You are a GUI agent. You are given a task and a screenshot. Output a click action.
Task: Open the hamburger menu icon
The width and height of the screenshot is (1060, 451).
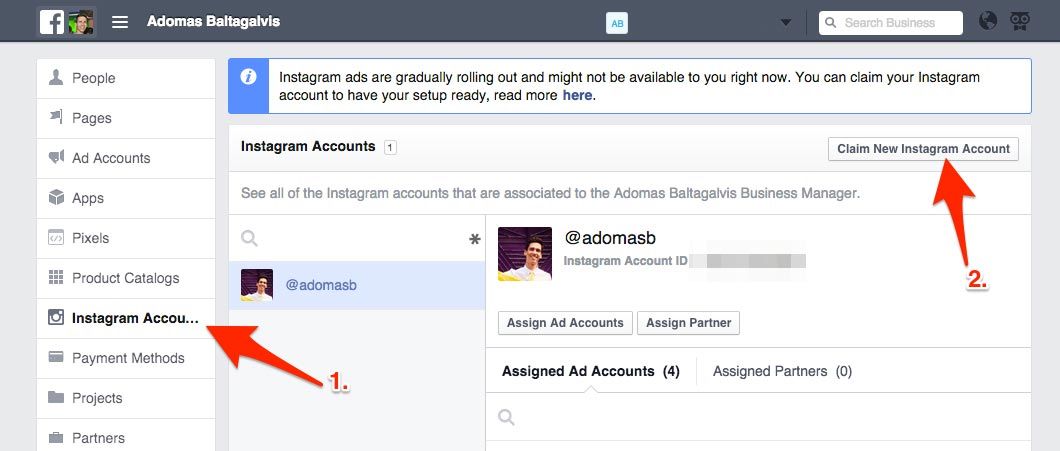(x=120, y=22)
